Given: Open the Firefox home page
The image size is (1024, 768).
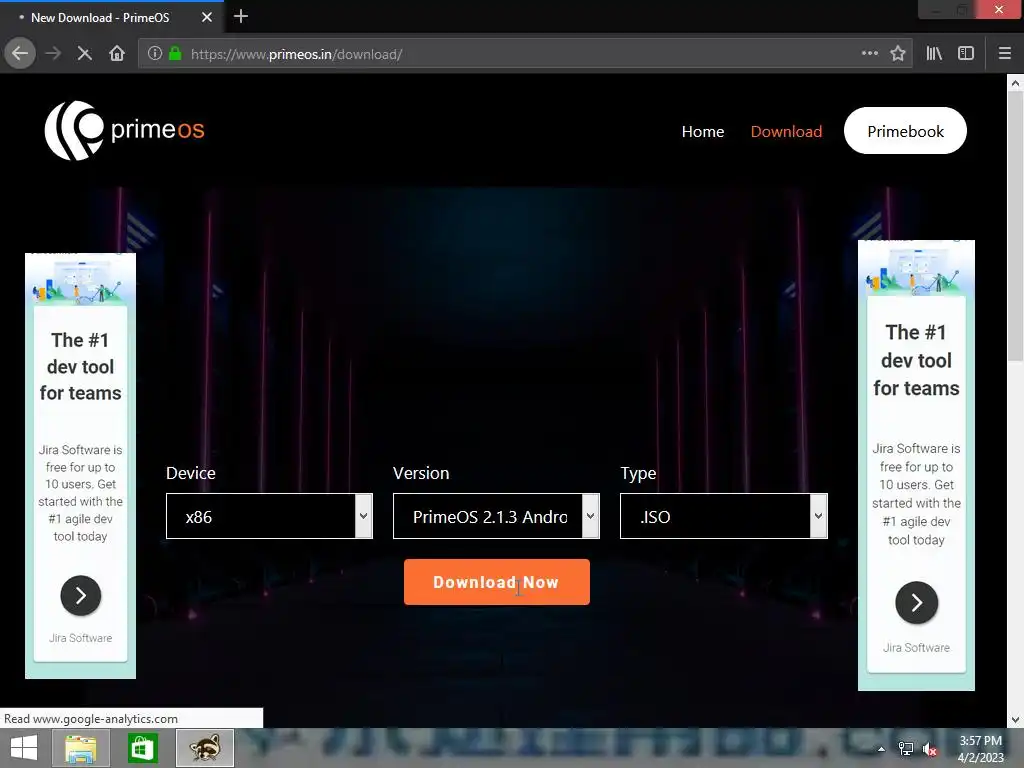Looking at the screenshot, I should click(117, 54).
